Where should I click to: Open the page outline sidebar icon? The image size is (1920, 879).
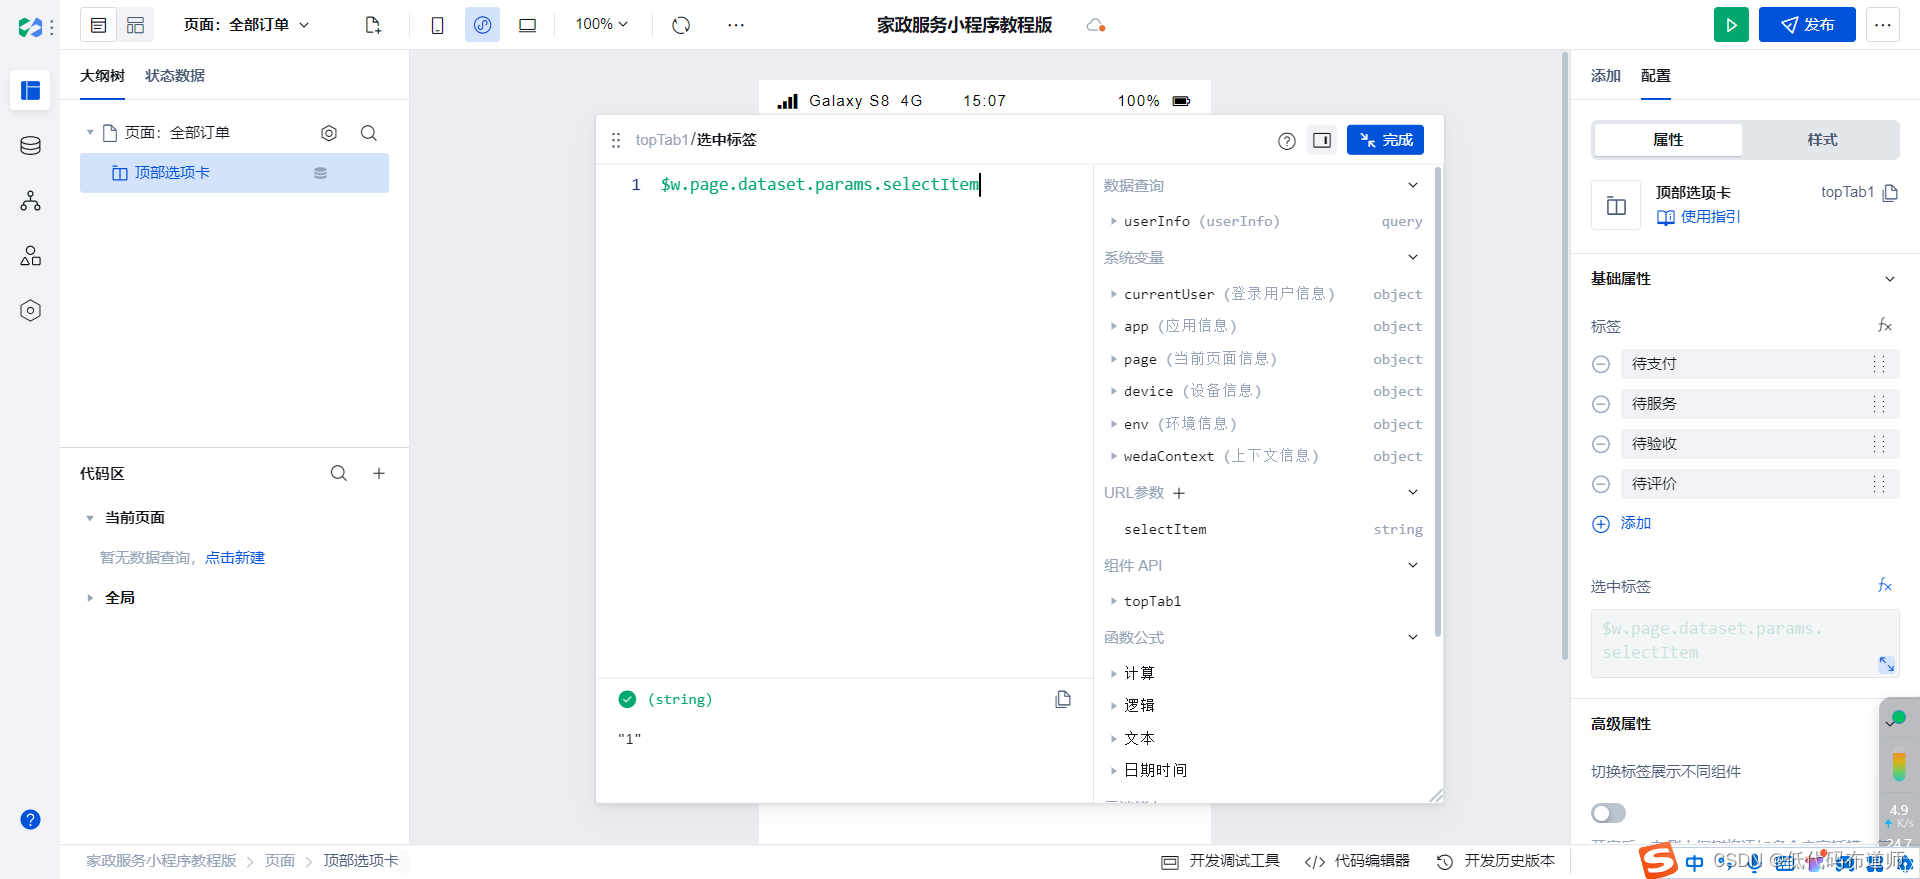[30, 91]
